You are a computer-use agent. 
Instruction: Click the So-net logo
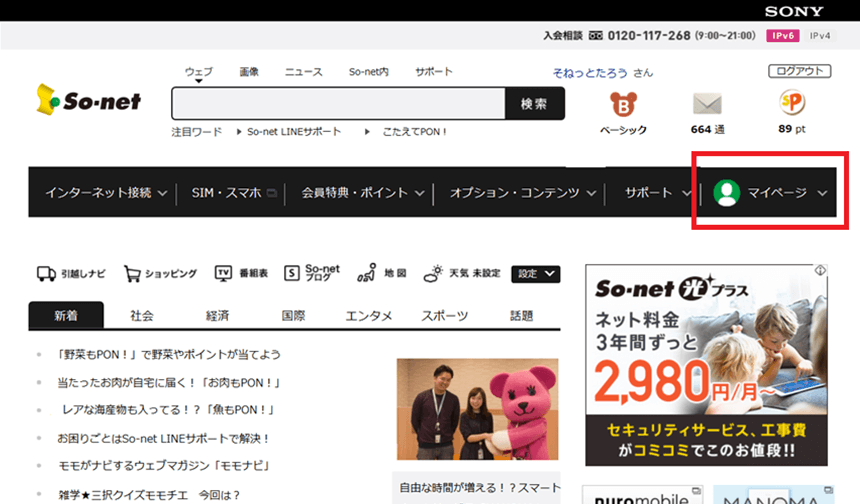point(88,100)
